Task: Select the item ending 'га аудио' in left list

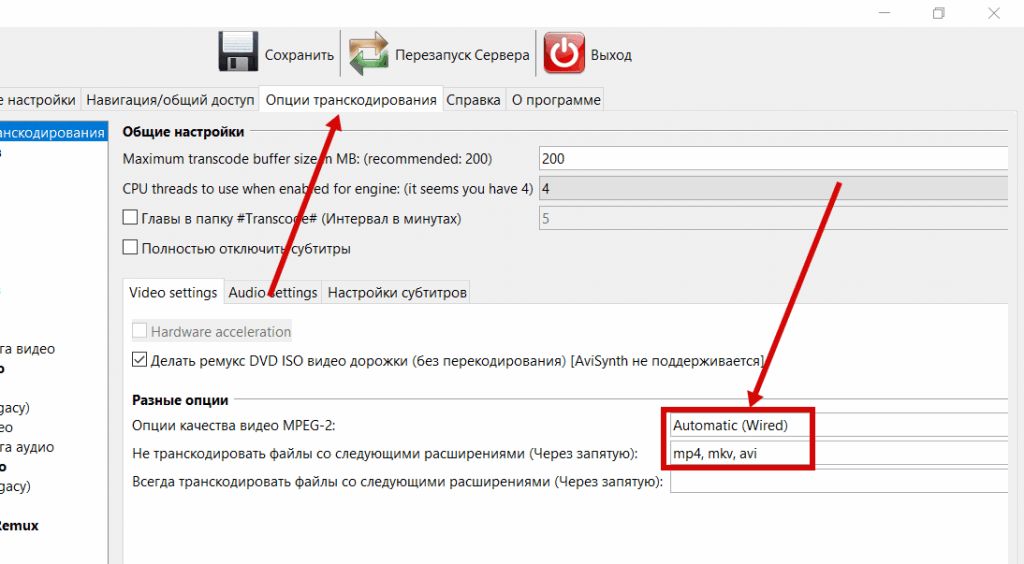Action: tap(27, 447)
